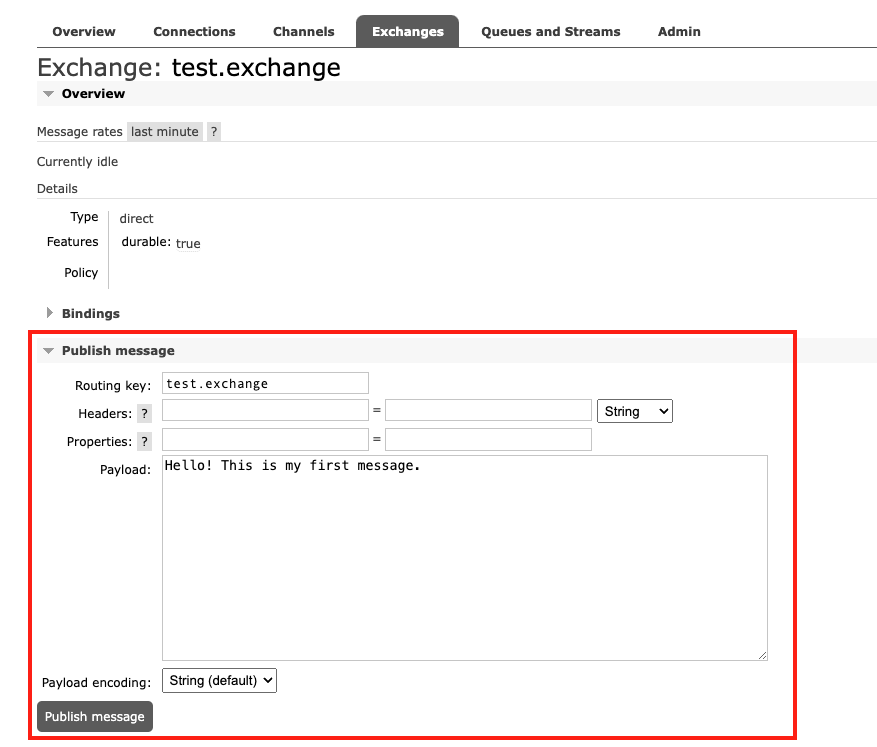Open the Admin tab
The height and width of the screenshot is (747, 877).
(679, 32)
